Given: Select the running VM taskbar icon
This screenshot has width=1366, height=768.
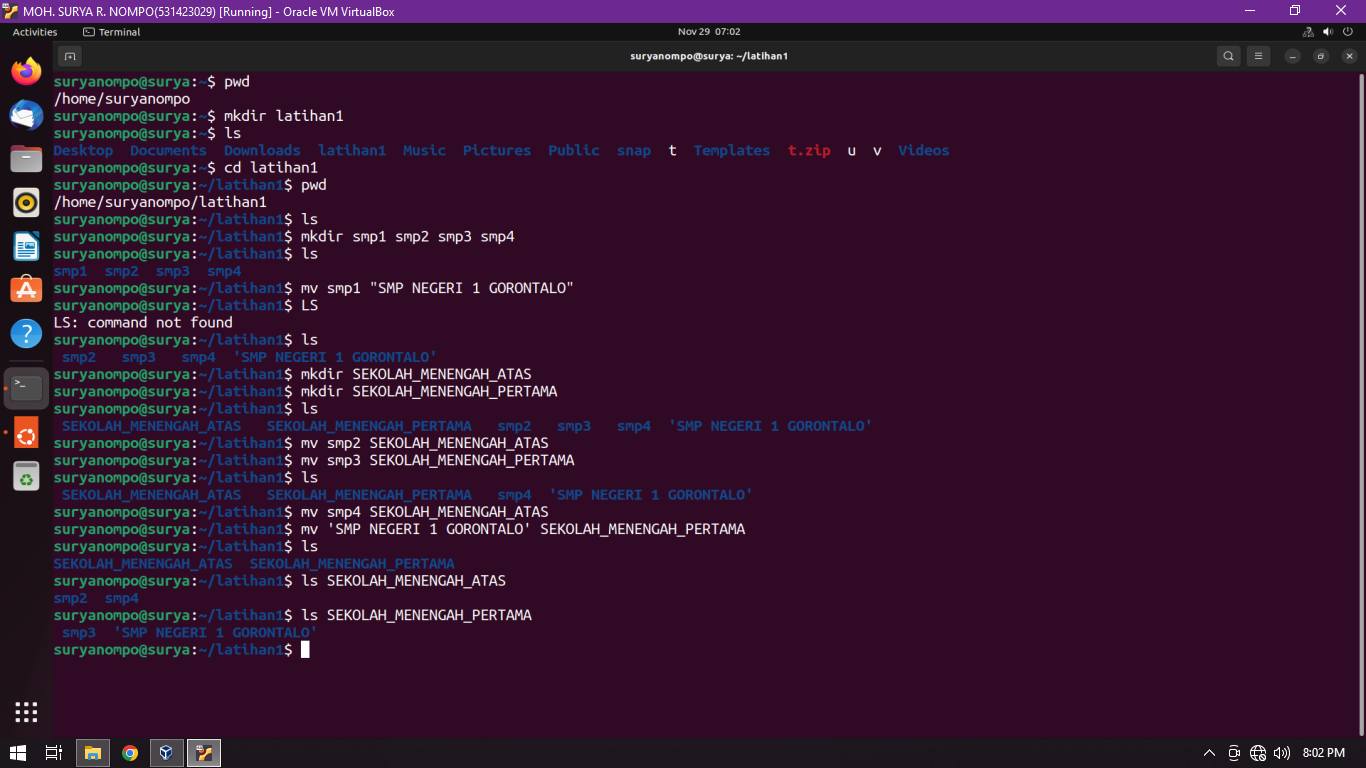Looking at the screenshot, I should pos(204,753).
